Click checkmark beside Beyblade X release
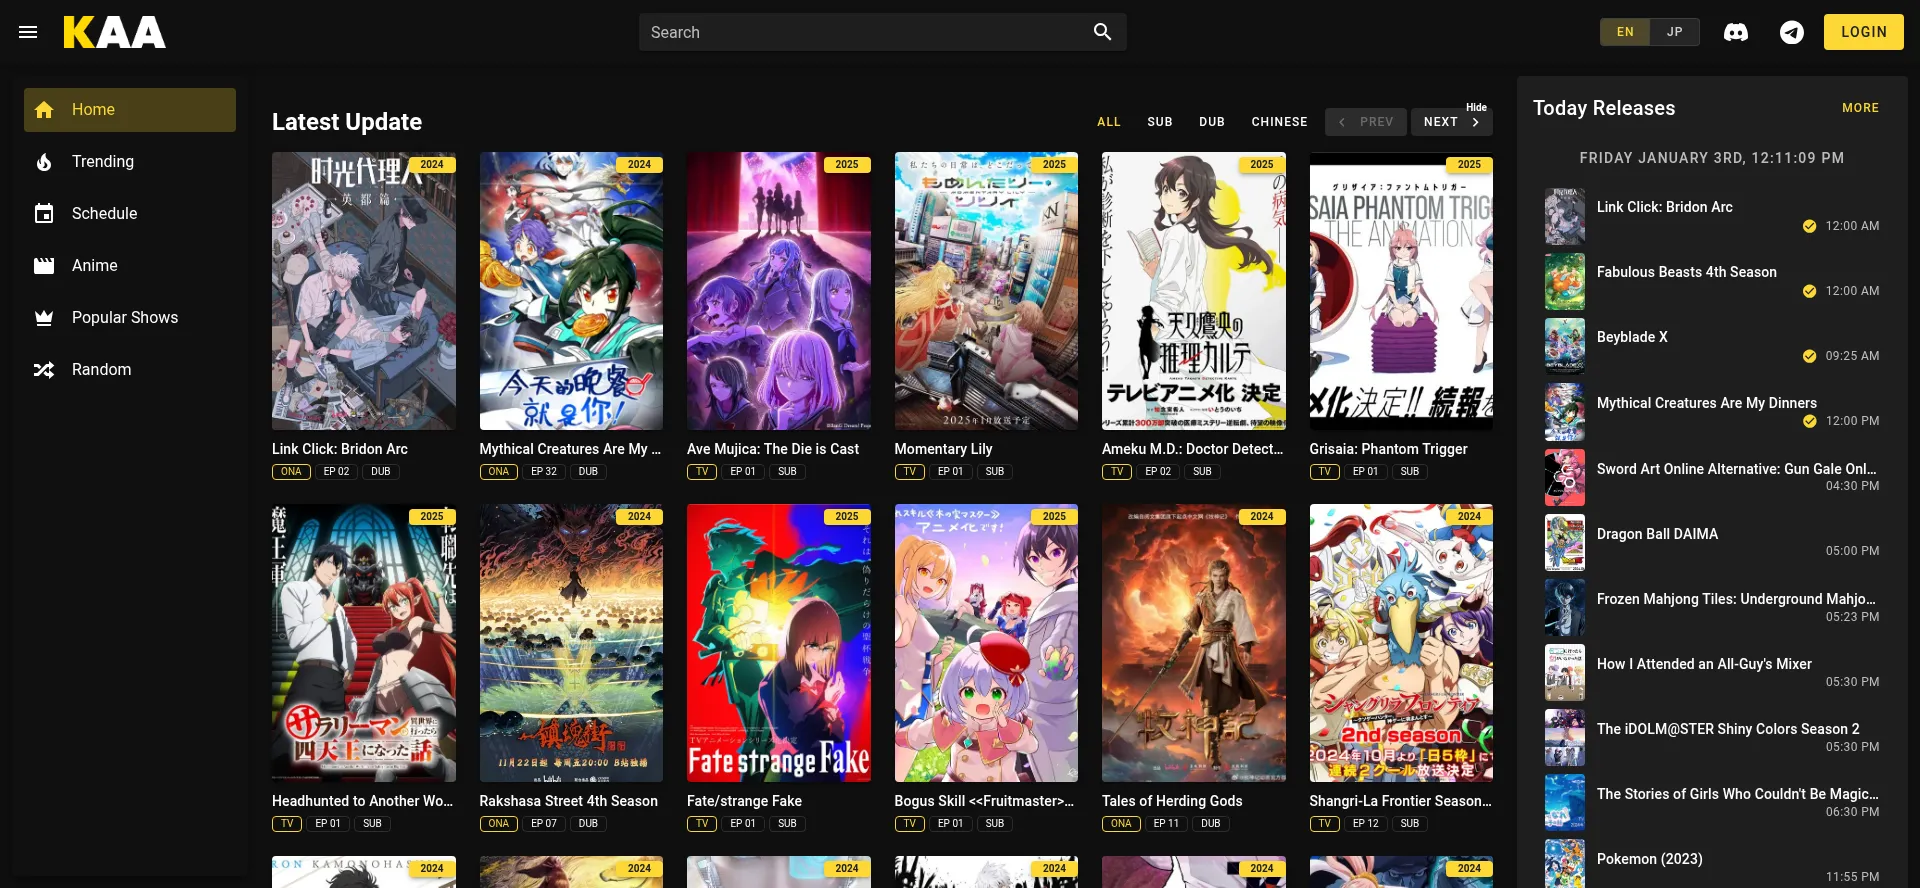This screenshot has height=888, width=1920. [x=1809, y=356]
